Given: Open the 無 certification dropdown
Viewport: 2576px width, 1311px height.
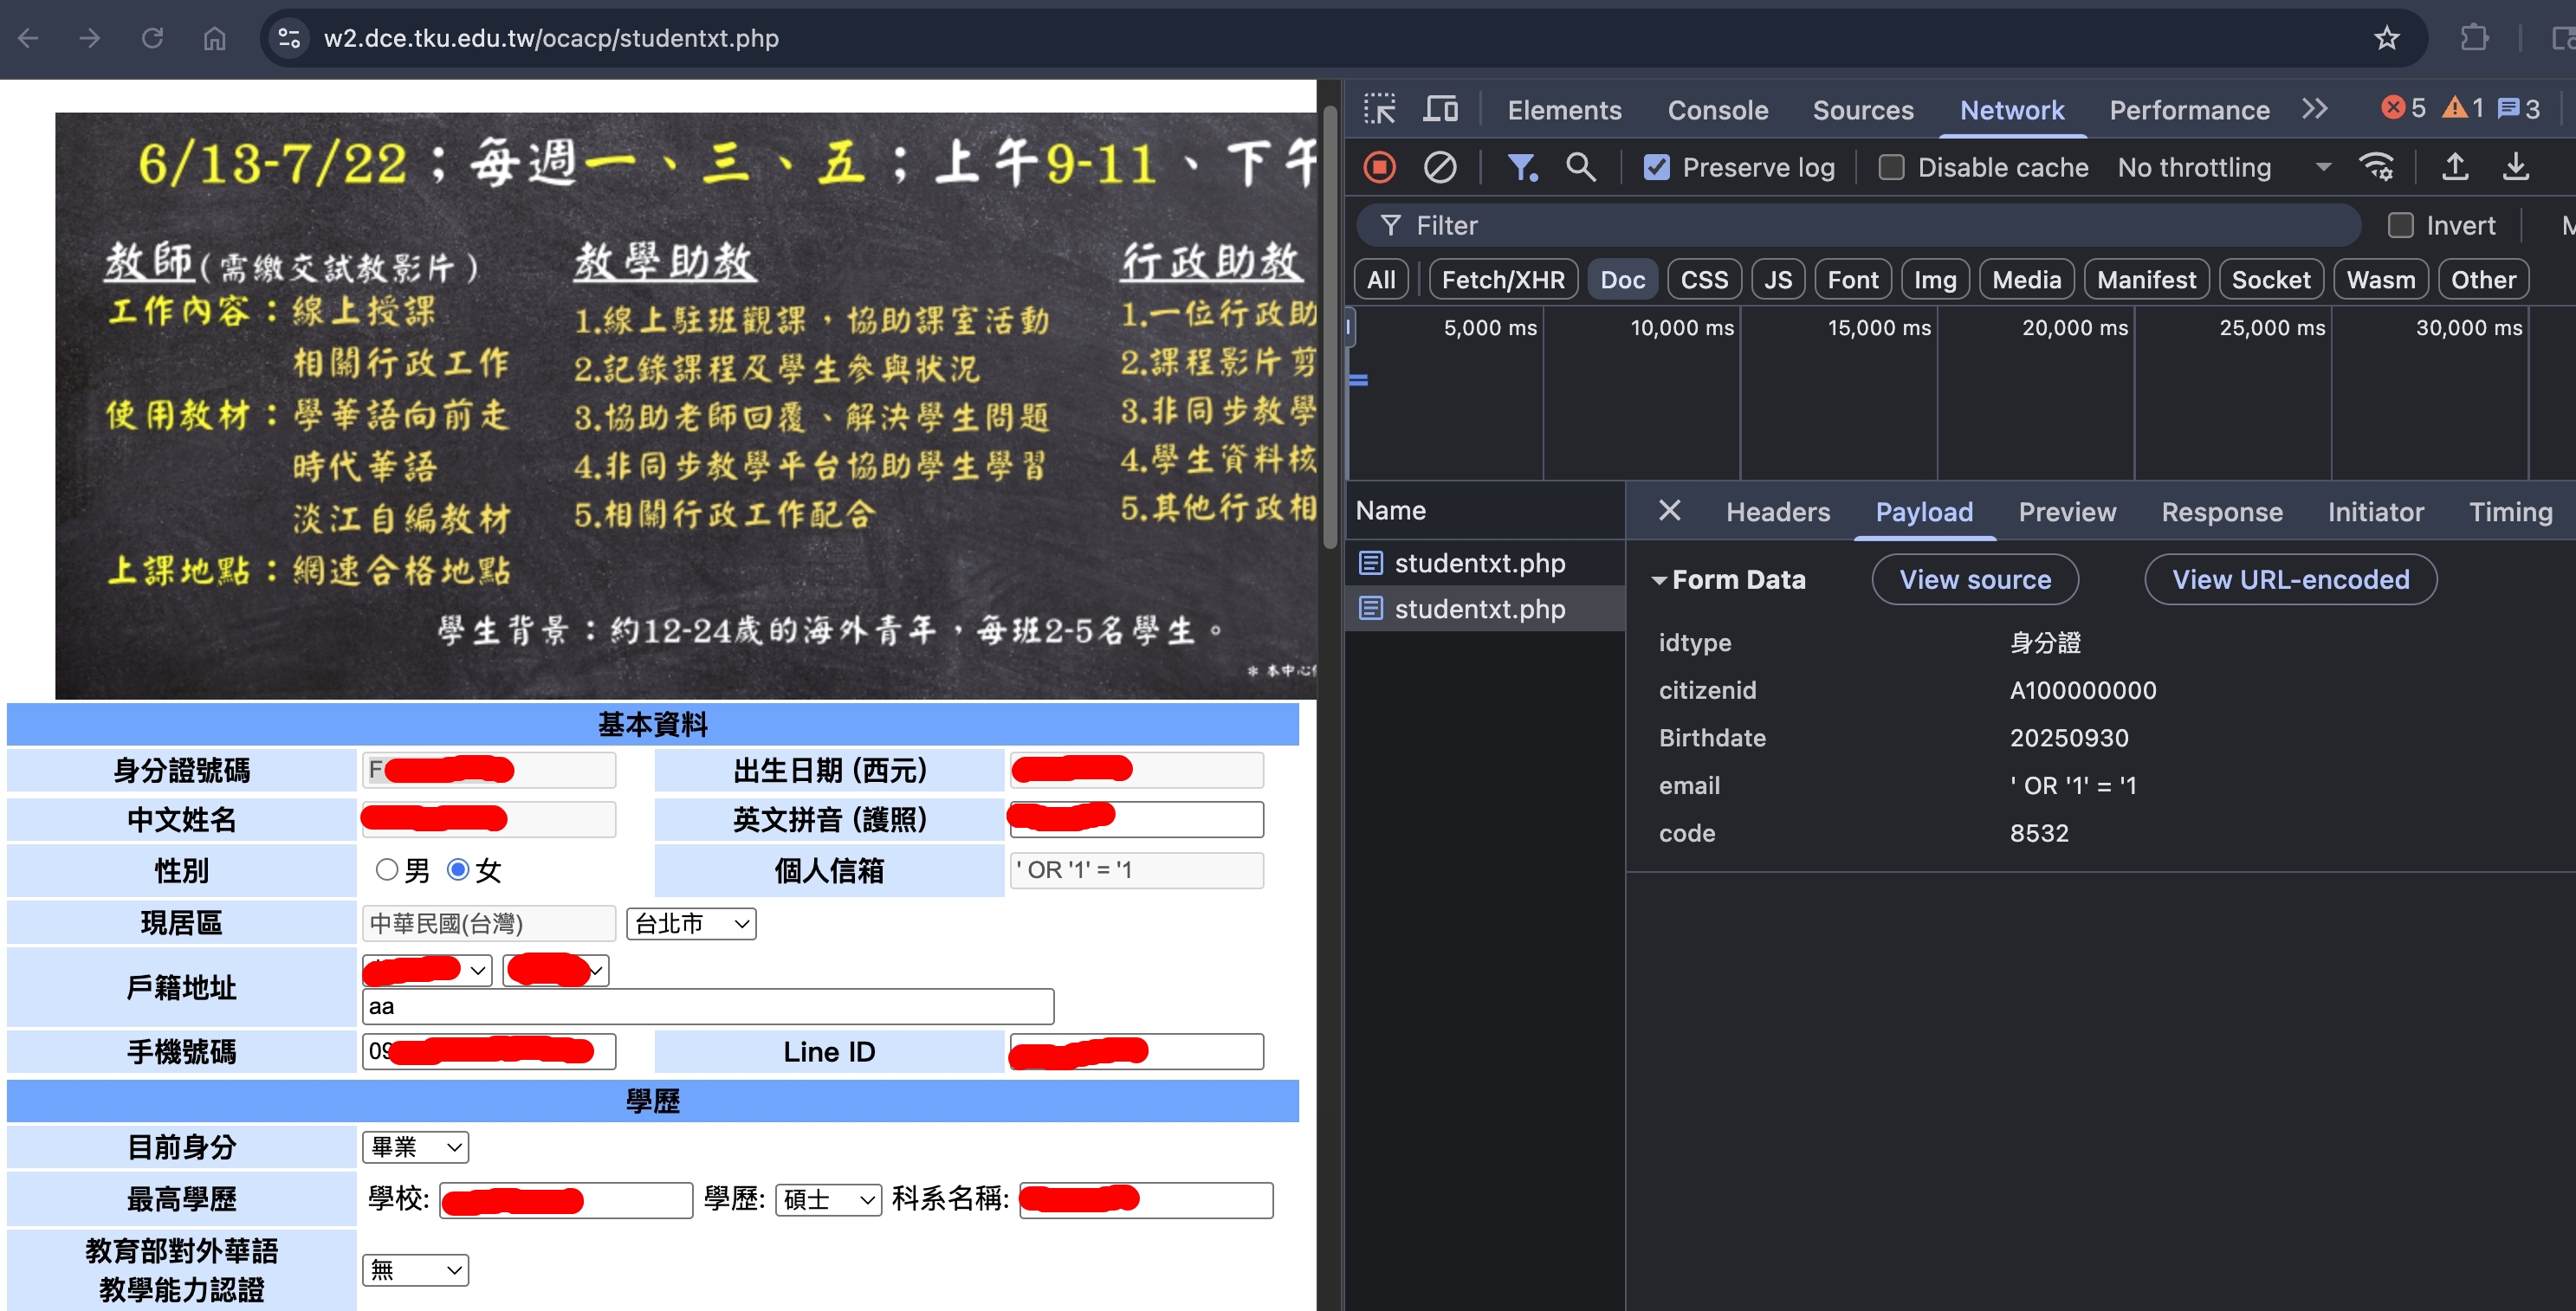Looking at the screenshot, I should click(x=415, y=1270).
